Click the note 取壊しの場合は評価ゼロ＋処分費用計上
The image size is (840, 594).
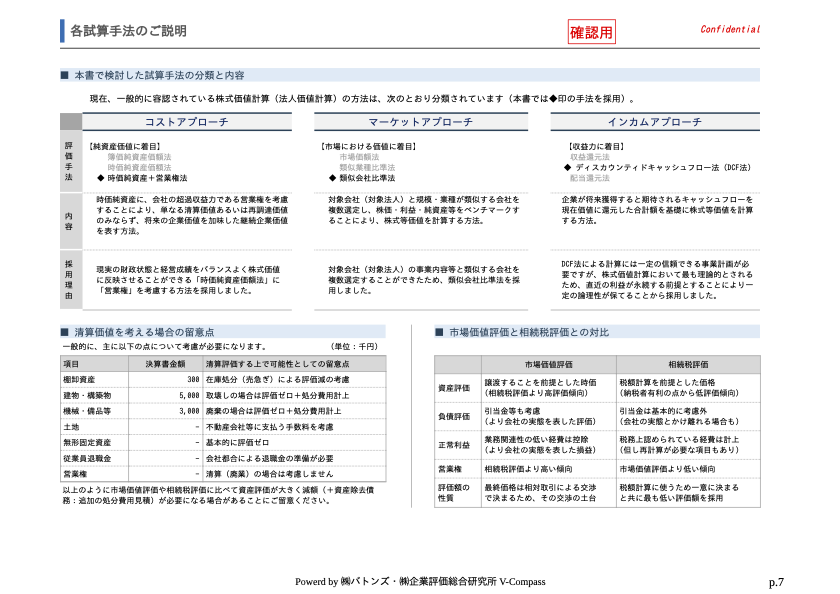pos(278,395)
